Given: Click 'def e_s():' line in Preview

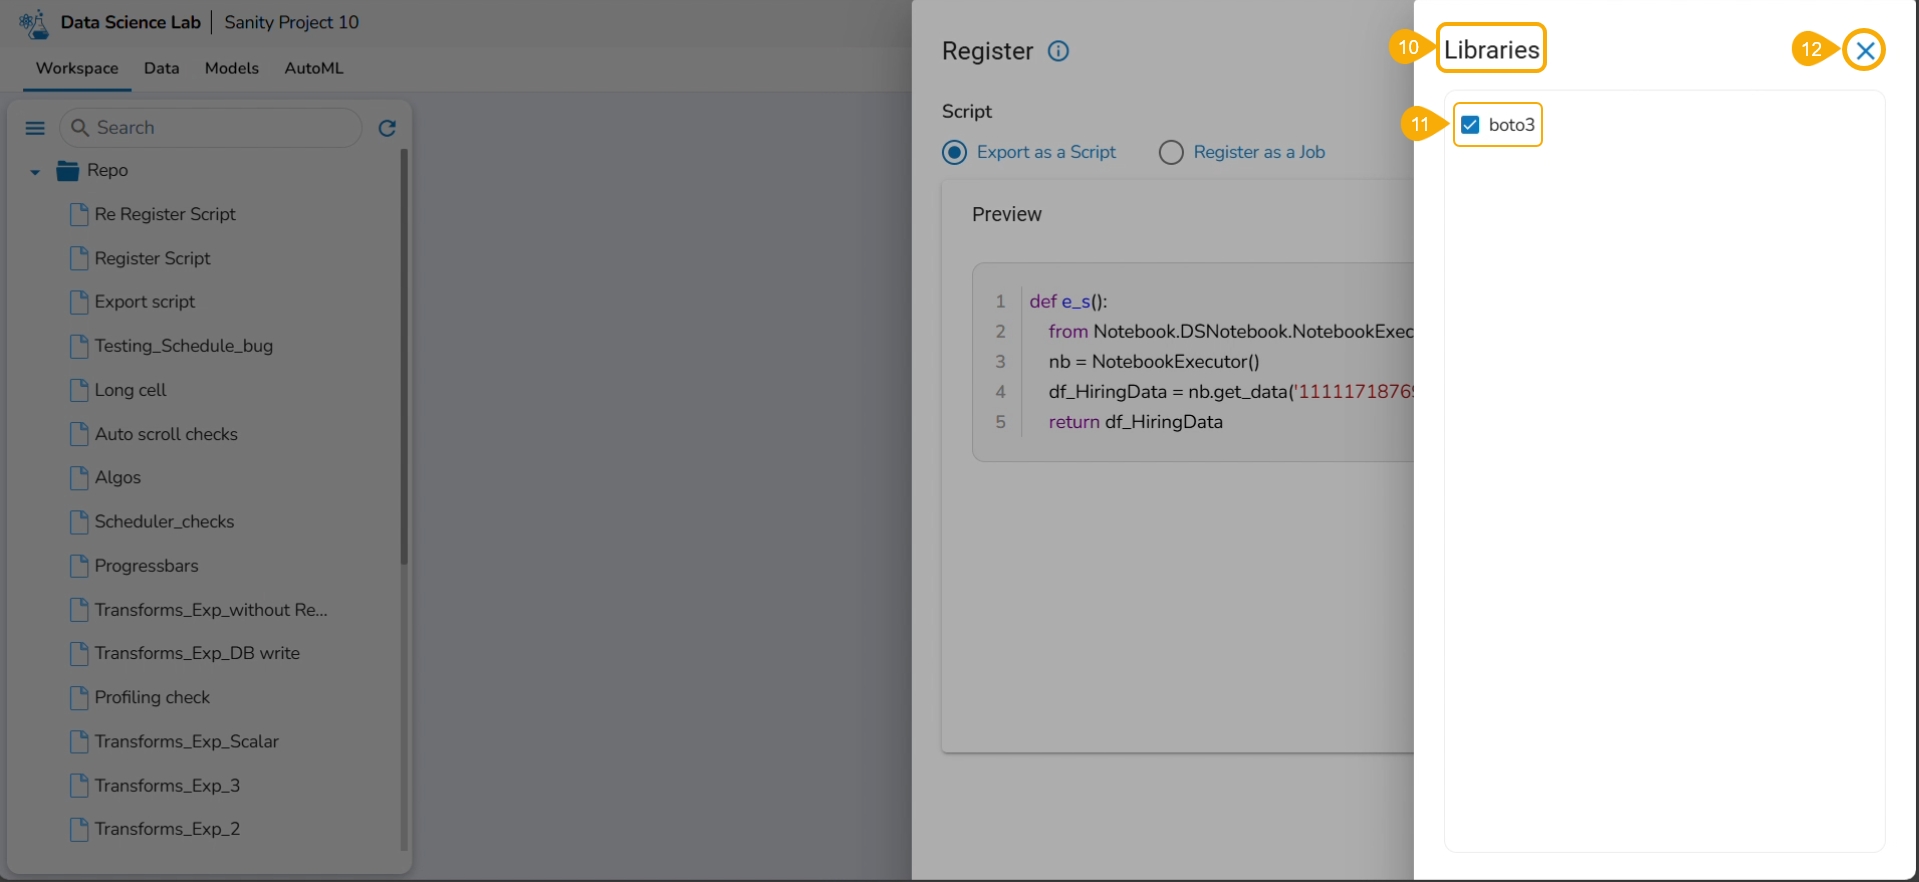Looking at the screenshot, I should pos(1068,301).
